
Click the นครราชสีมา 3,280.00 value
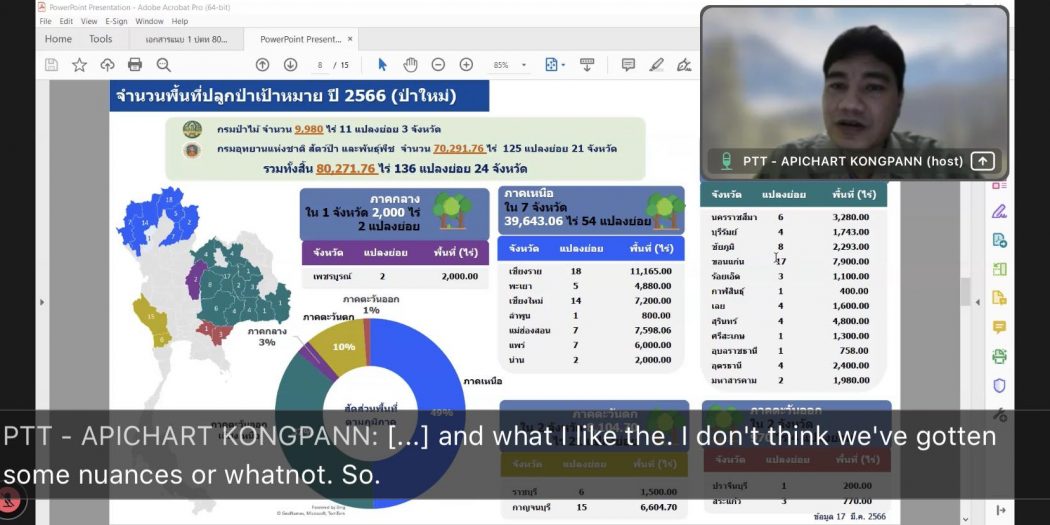[850, 217]
